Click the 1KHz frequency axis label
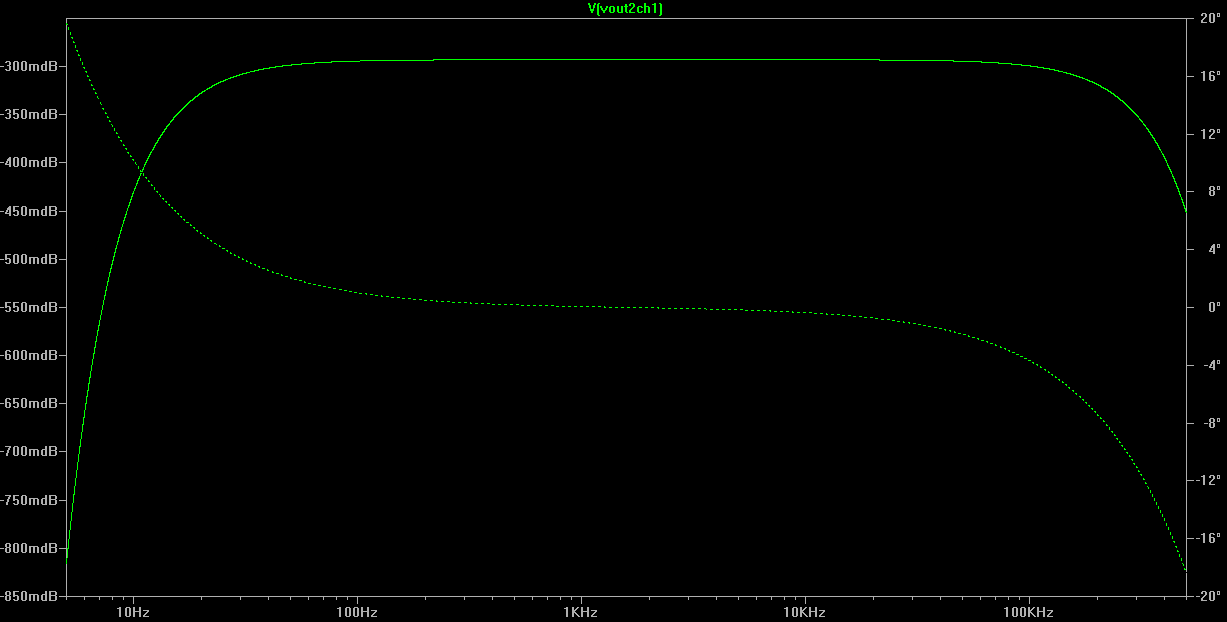The height and width of the screenshot is (622, 1227). click(580, 611)
